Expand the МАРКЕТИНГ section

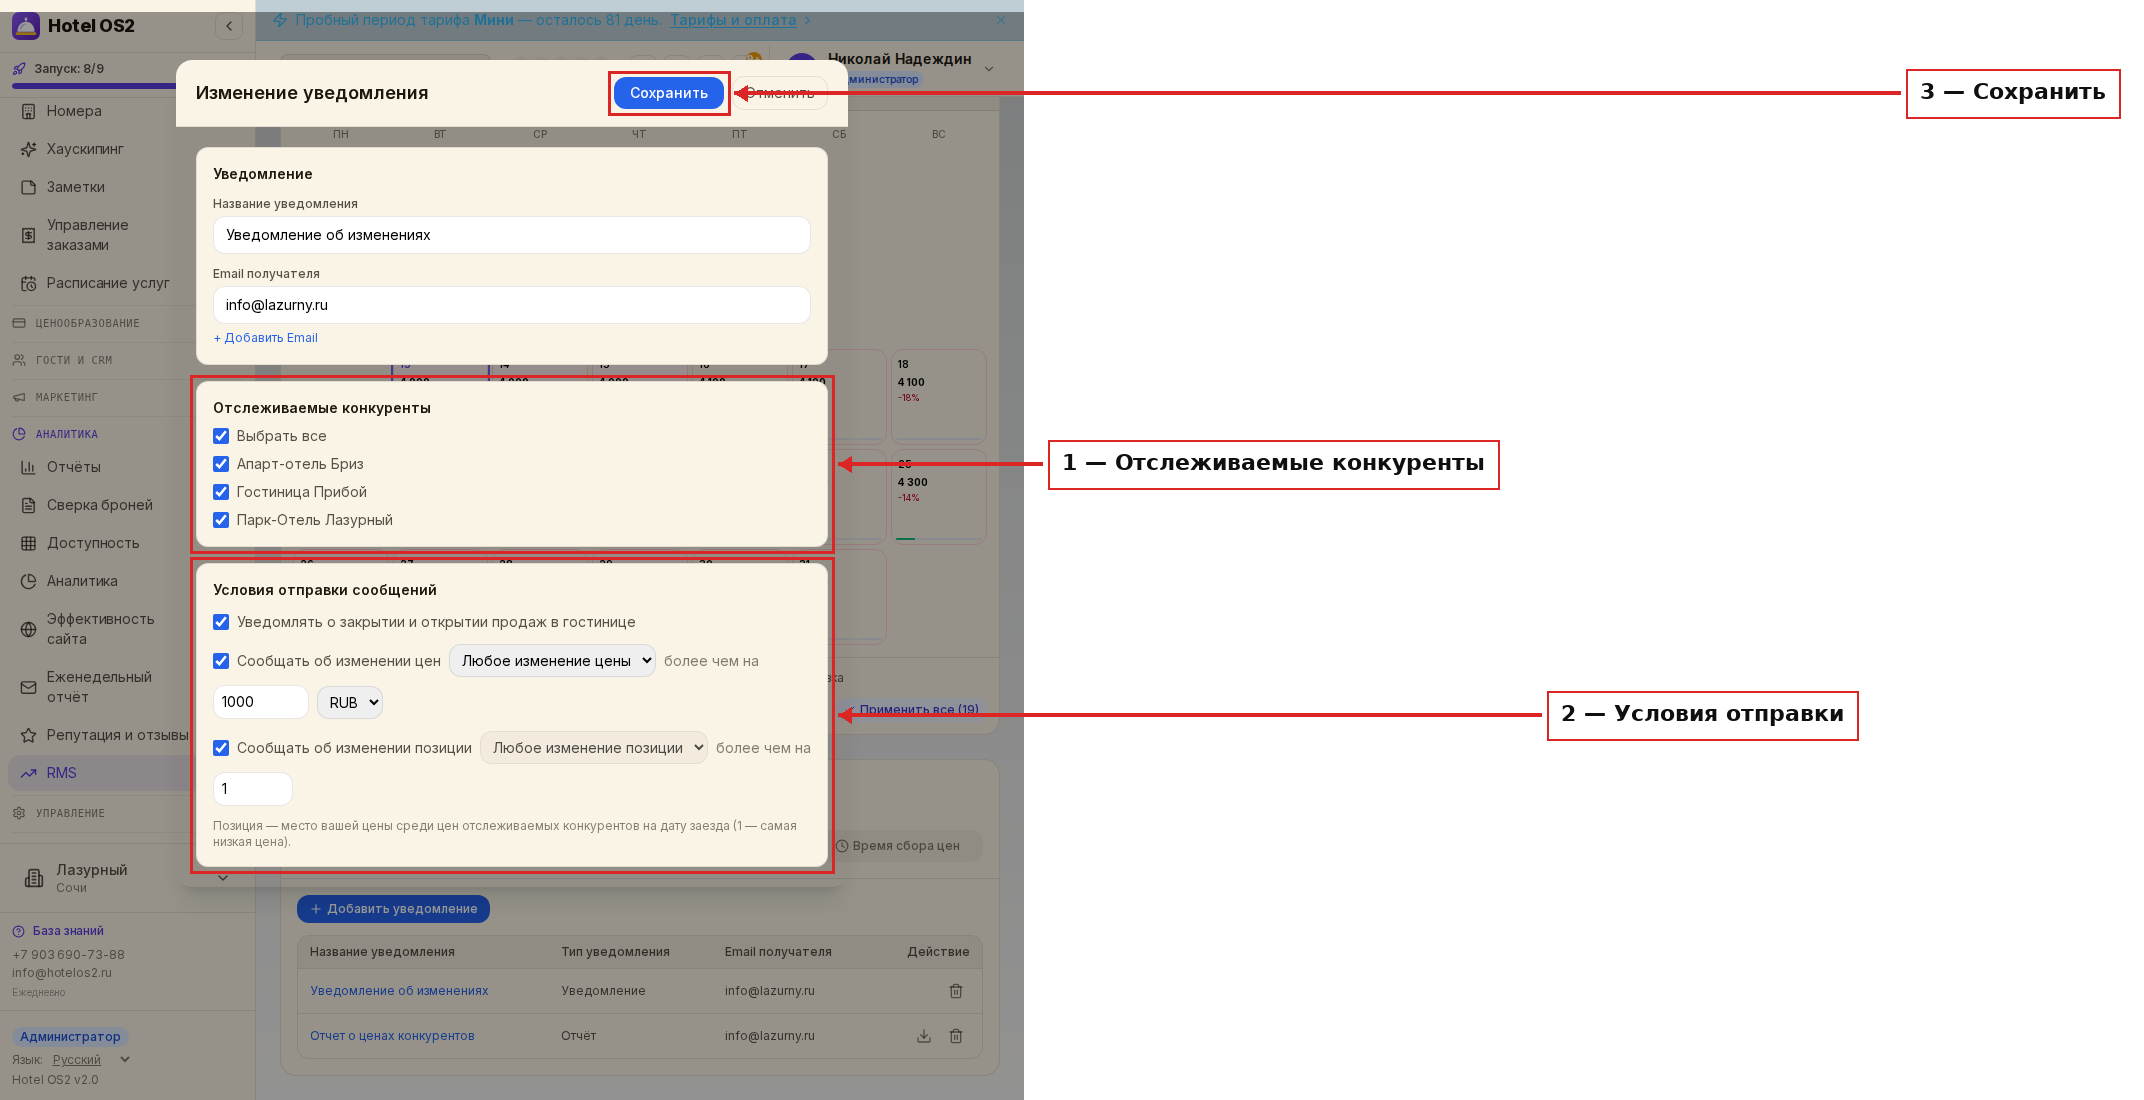(66, 397)
